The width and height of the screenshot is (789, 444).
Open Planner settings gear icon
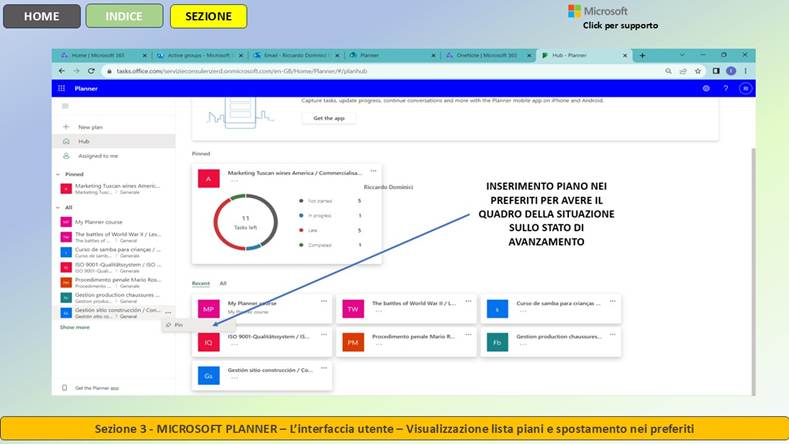[x=706, y=88]
